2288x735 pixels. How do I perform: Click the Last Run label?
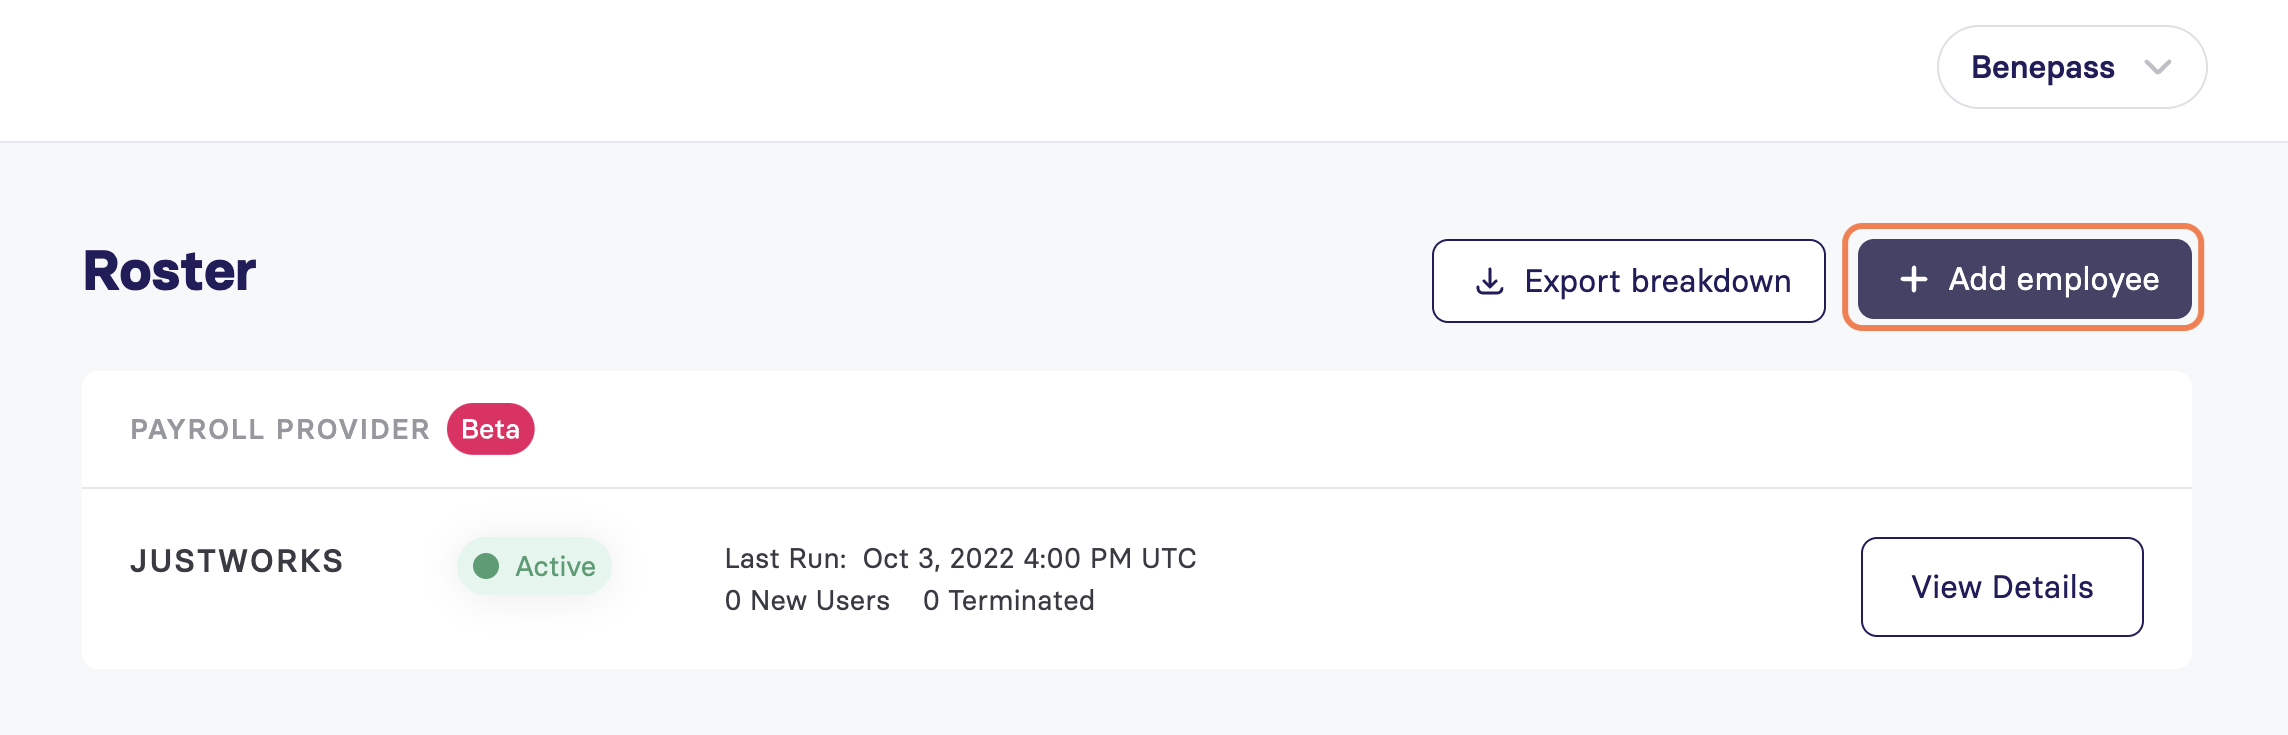[x=785, y=558]
